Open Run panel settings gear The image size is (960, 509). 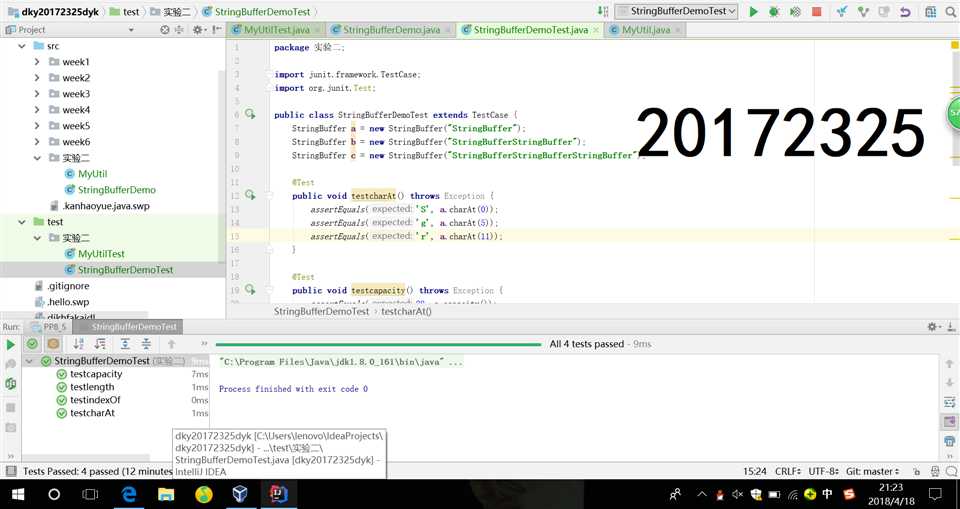tap(932, 327)
